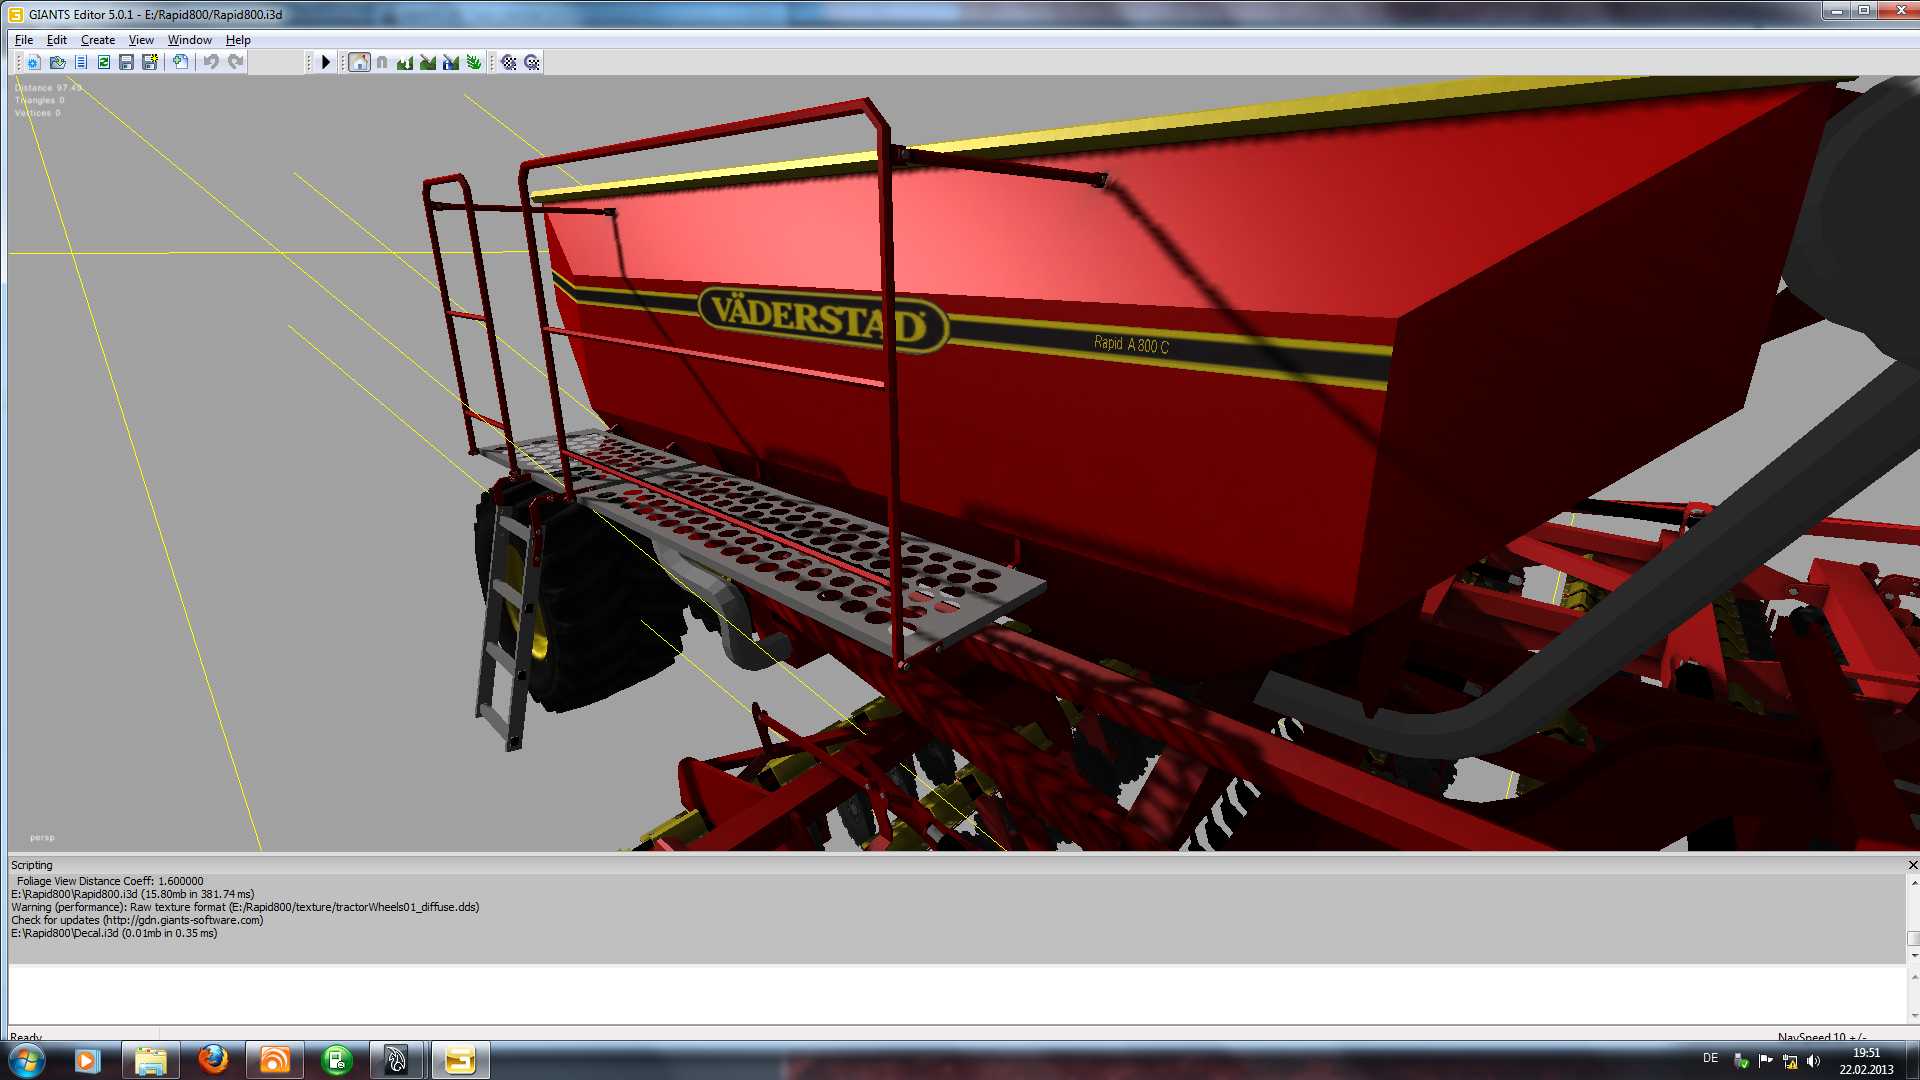Click the Open file folder icon
The width and height of the screenshot is (1920, 1080).
[57, 62]
